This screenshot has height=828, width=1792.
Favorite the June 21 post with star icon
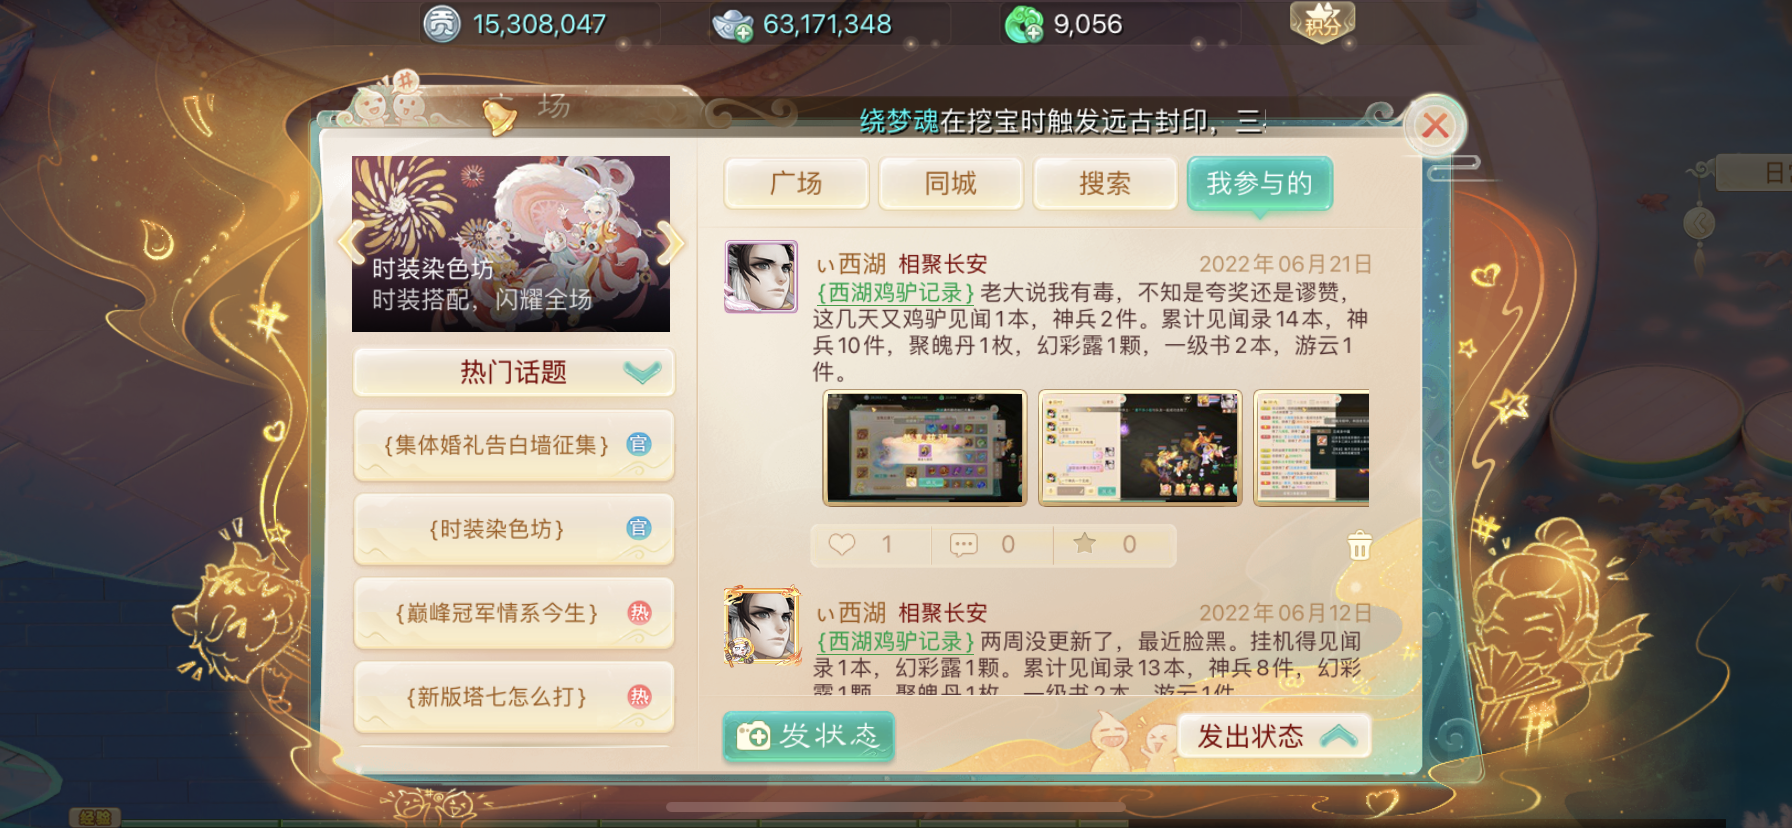tap(1084, 543)
